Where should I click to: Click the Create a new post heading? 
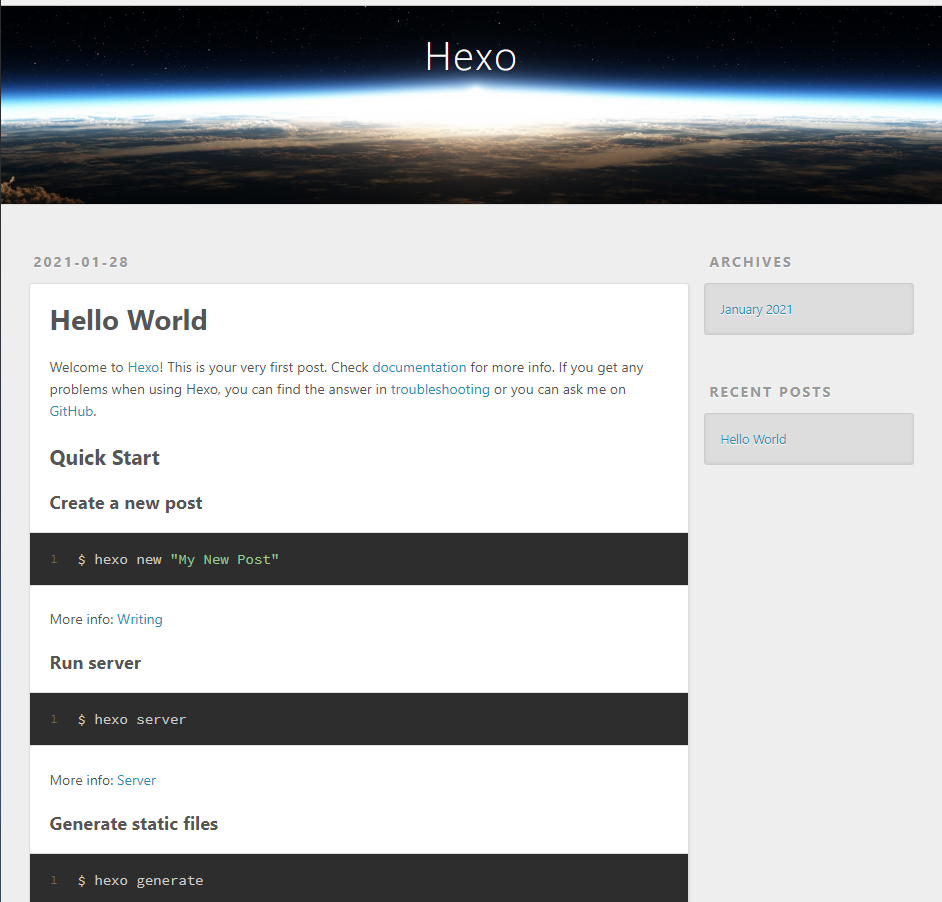pyautogui.click(x=126, y=503)
